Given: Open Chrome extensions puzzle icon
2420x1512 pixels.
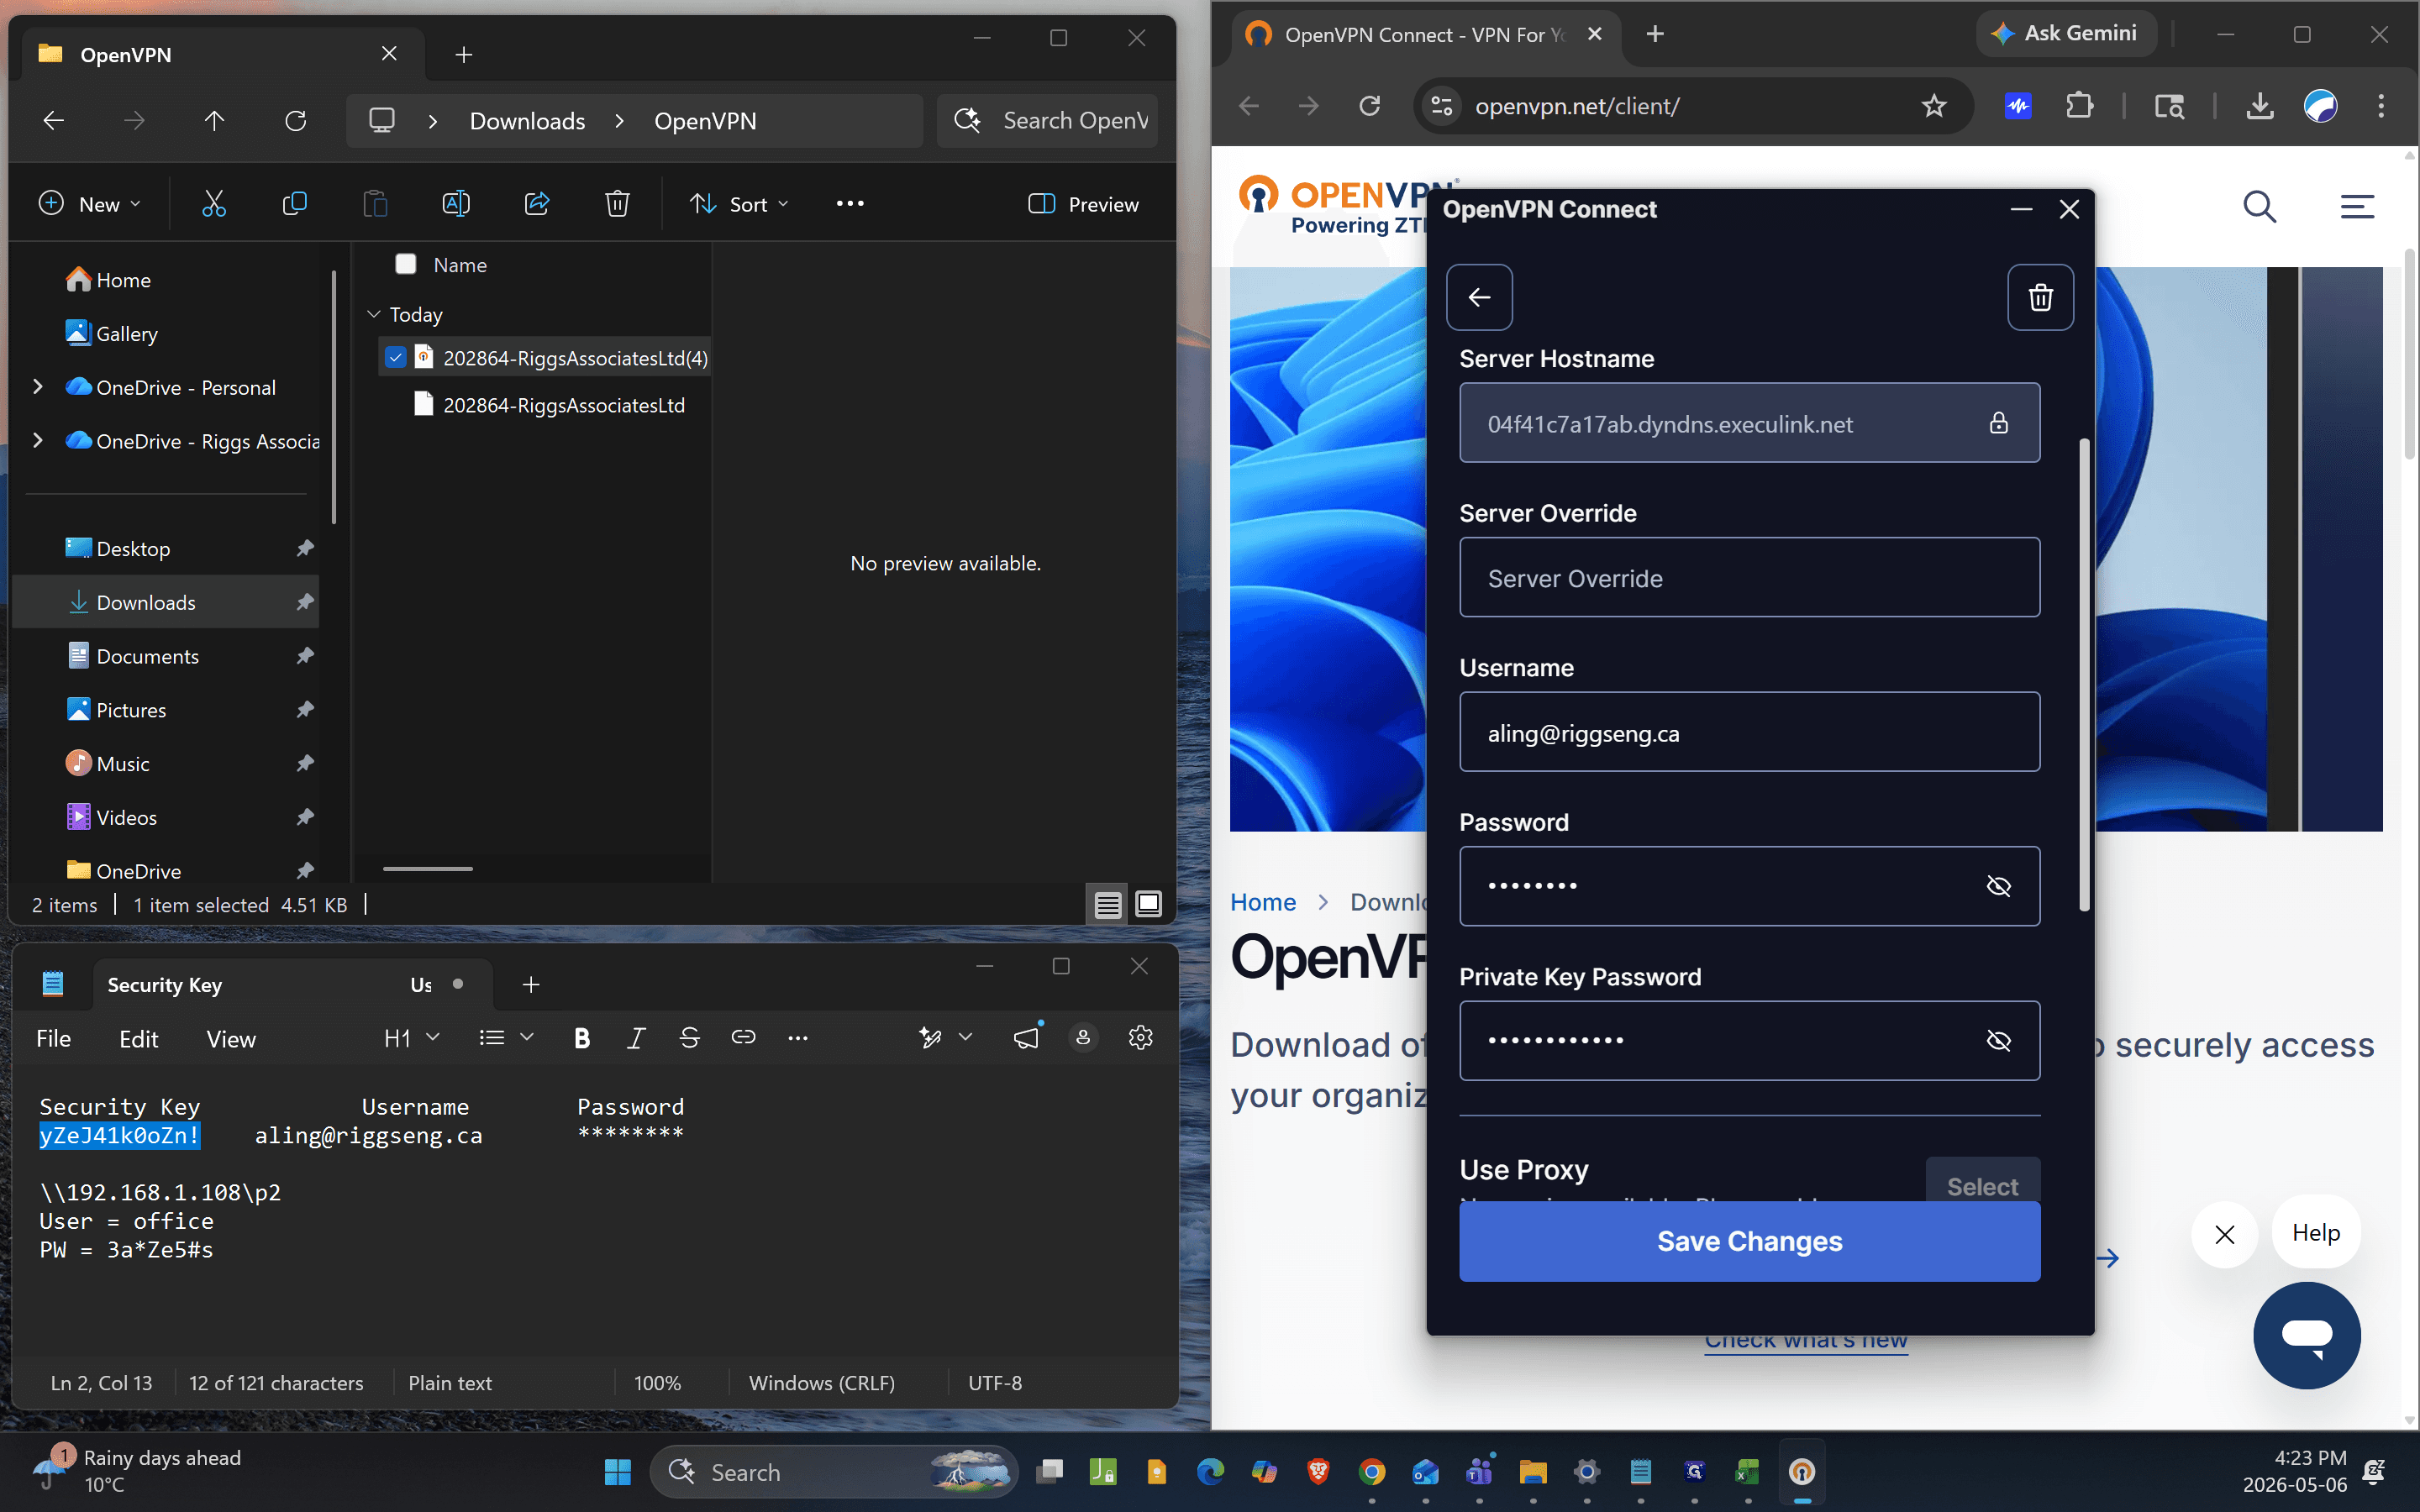Looking at the screenshot, I should coord(2079,106).
